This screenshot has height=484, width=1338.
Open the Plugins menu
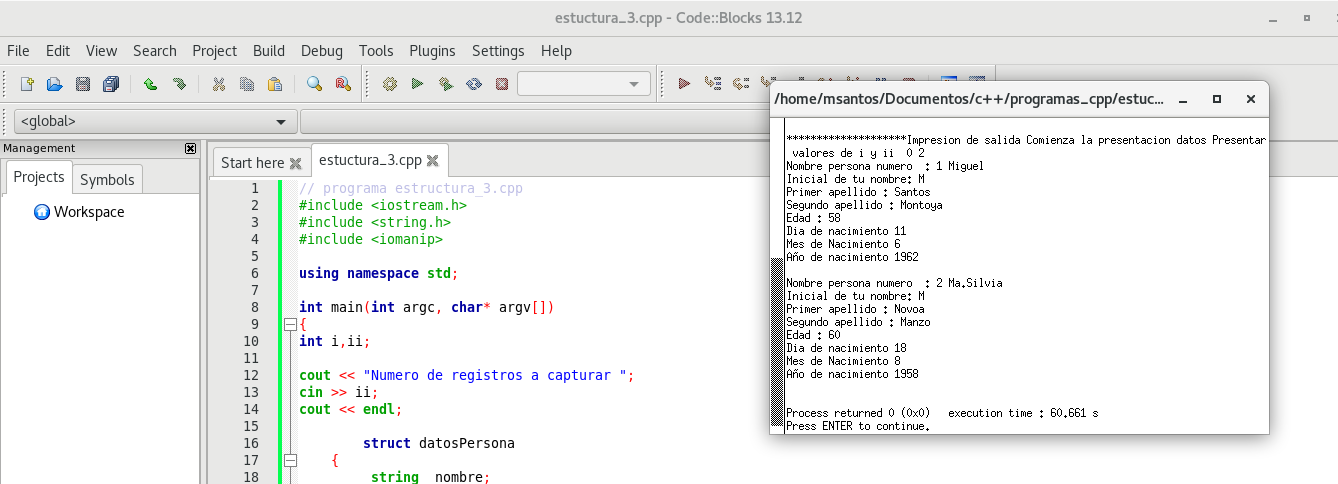coord(432,51)
